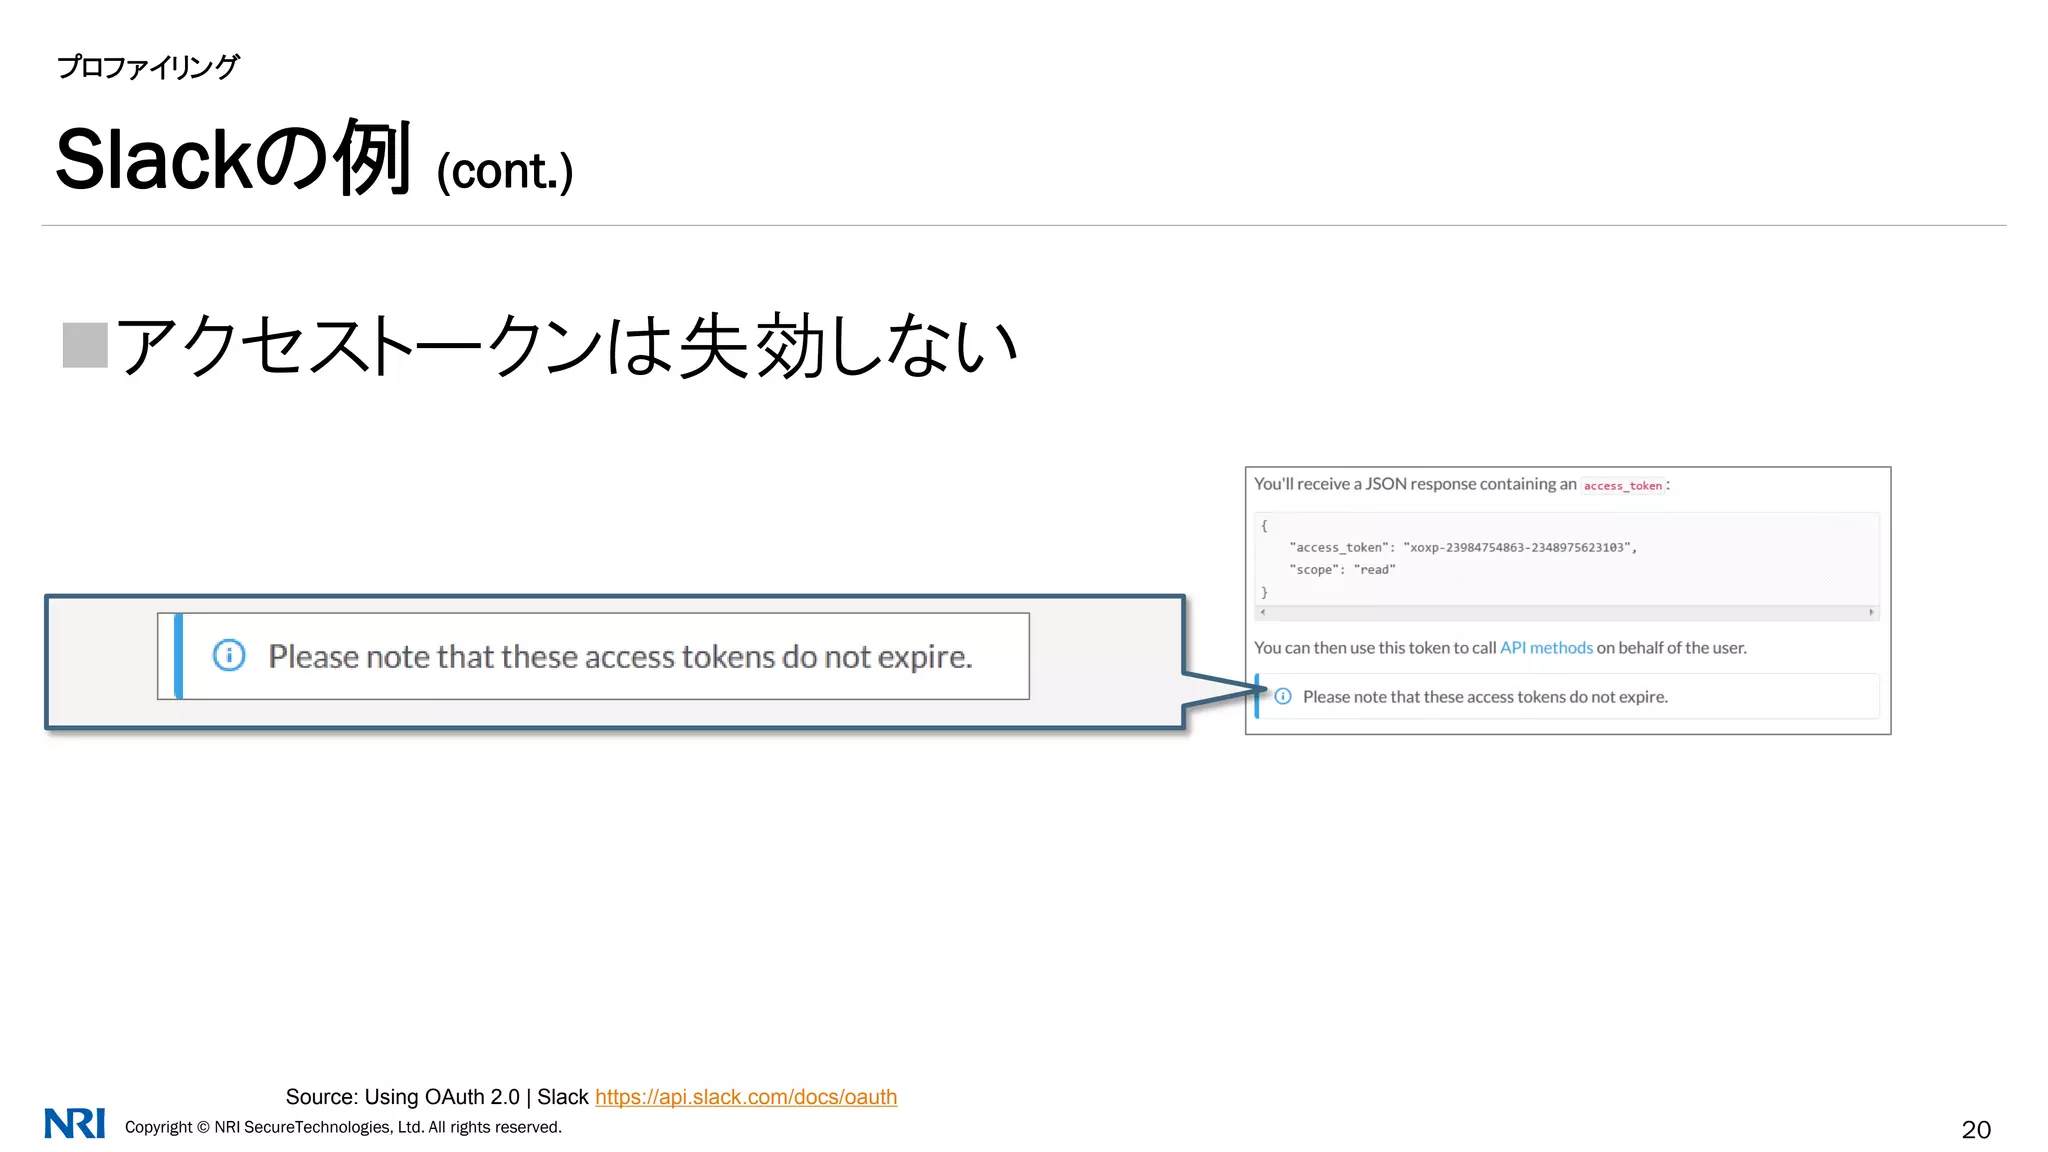Image resolution: width=2048 pixels, height=1152 pixels.
Task: Select the inline access_token code label
Action: coord(1622,486)
